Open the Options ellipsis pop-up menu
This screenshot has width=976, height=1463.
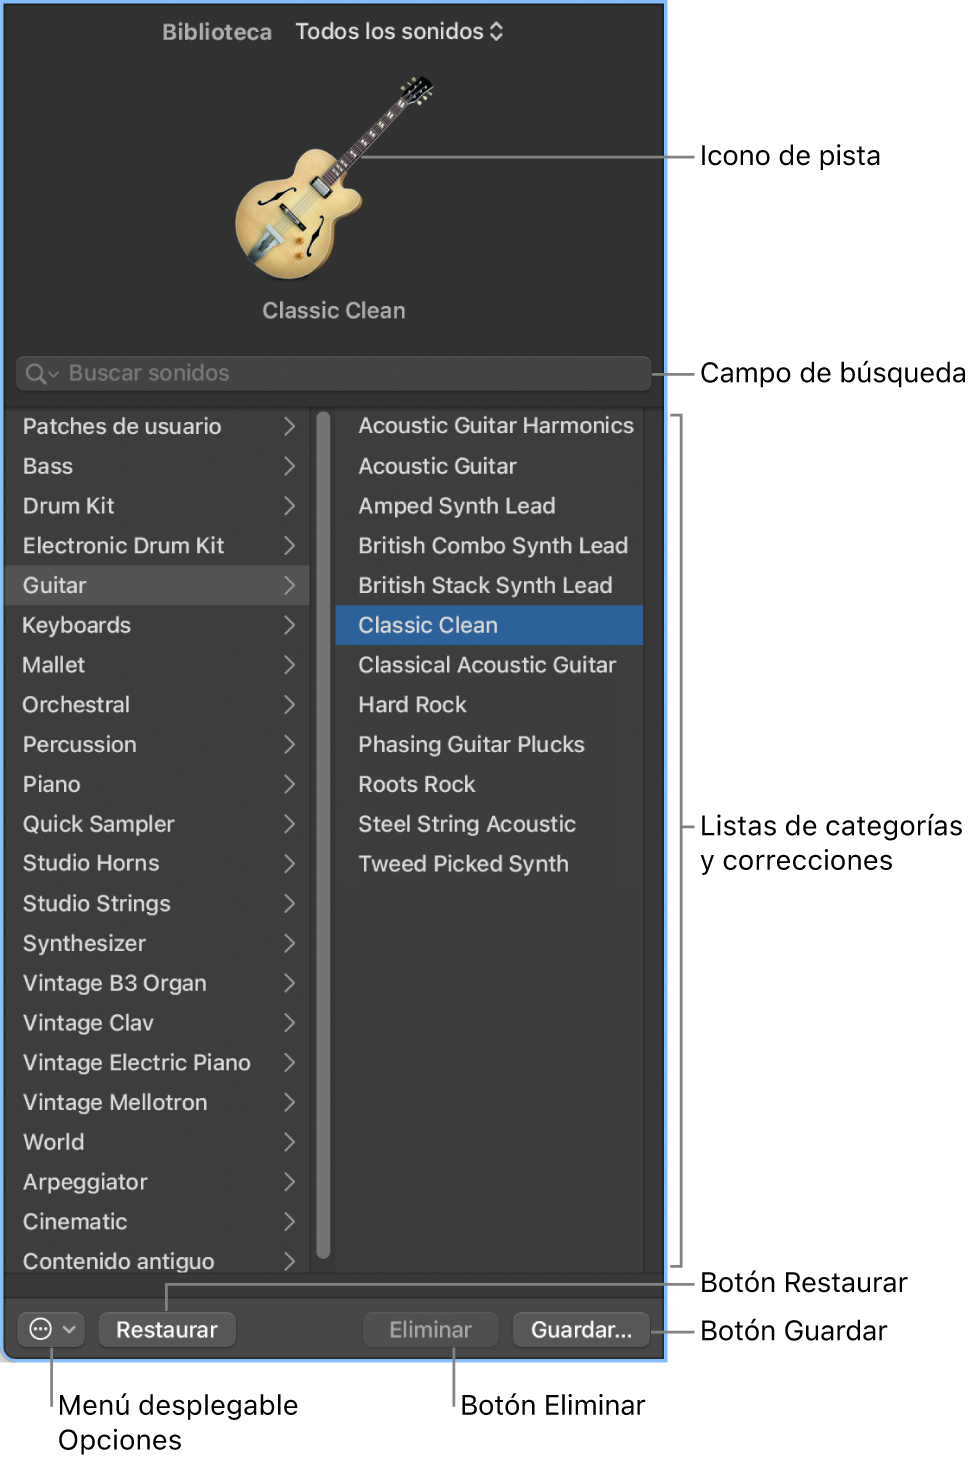coord(51,1330)
